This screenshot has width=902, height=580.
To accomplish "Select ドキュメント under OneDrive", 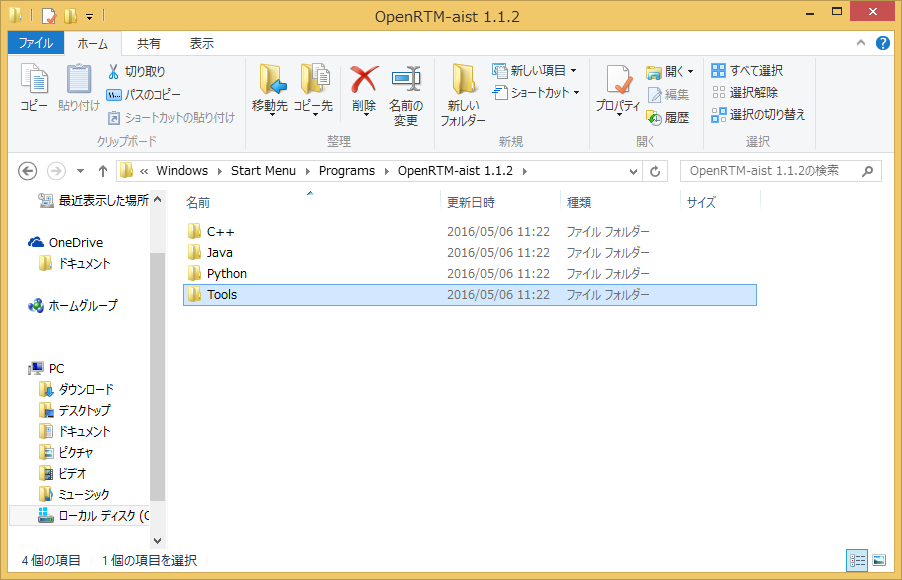I will point(75,264).
